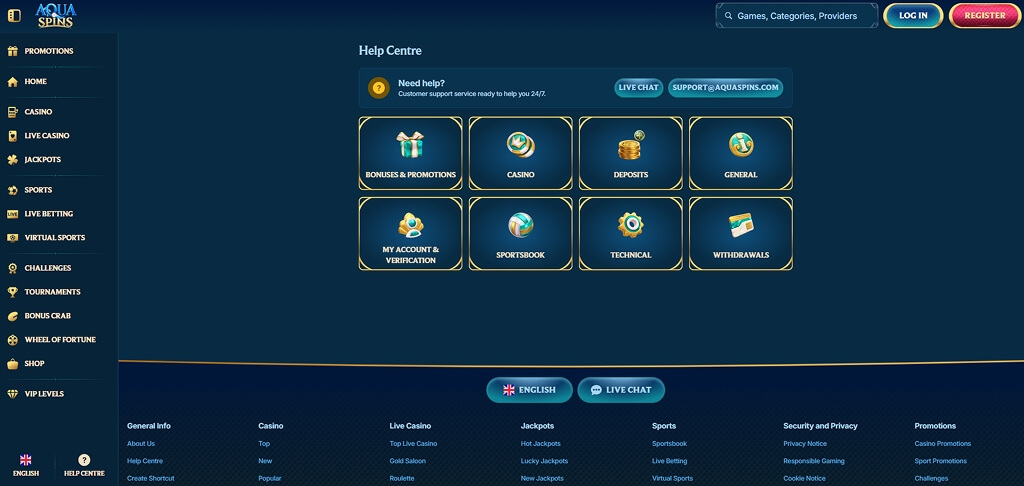Open the Withdrawals help category card
Viewport: 1024px width, 486px height.
[x=741, y=234]
